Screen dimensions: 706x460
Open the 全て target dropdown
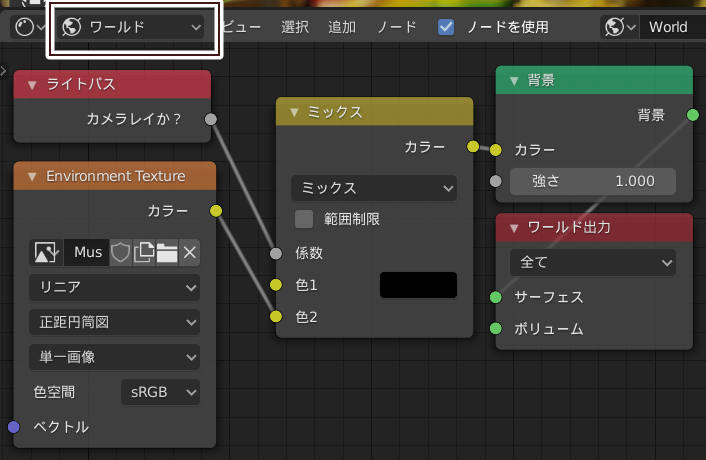click(593, 262)
